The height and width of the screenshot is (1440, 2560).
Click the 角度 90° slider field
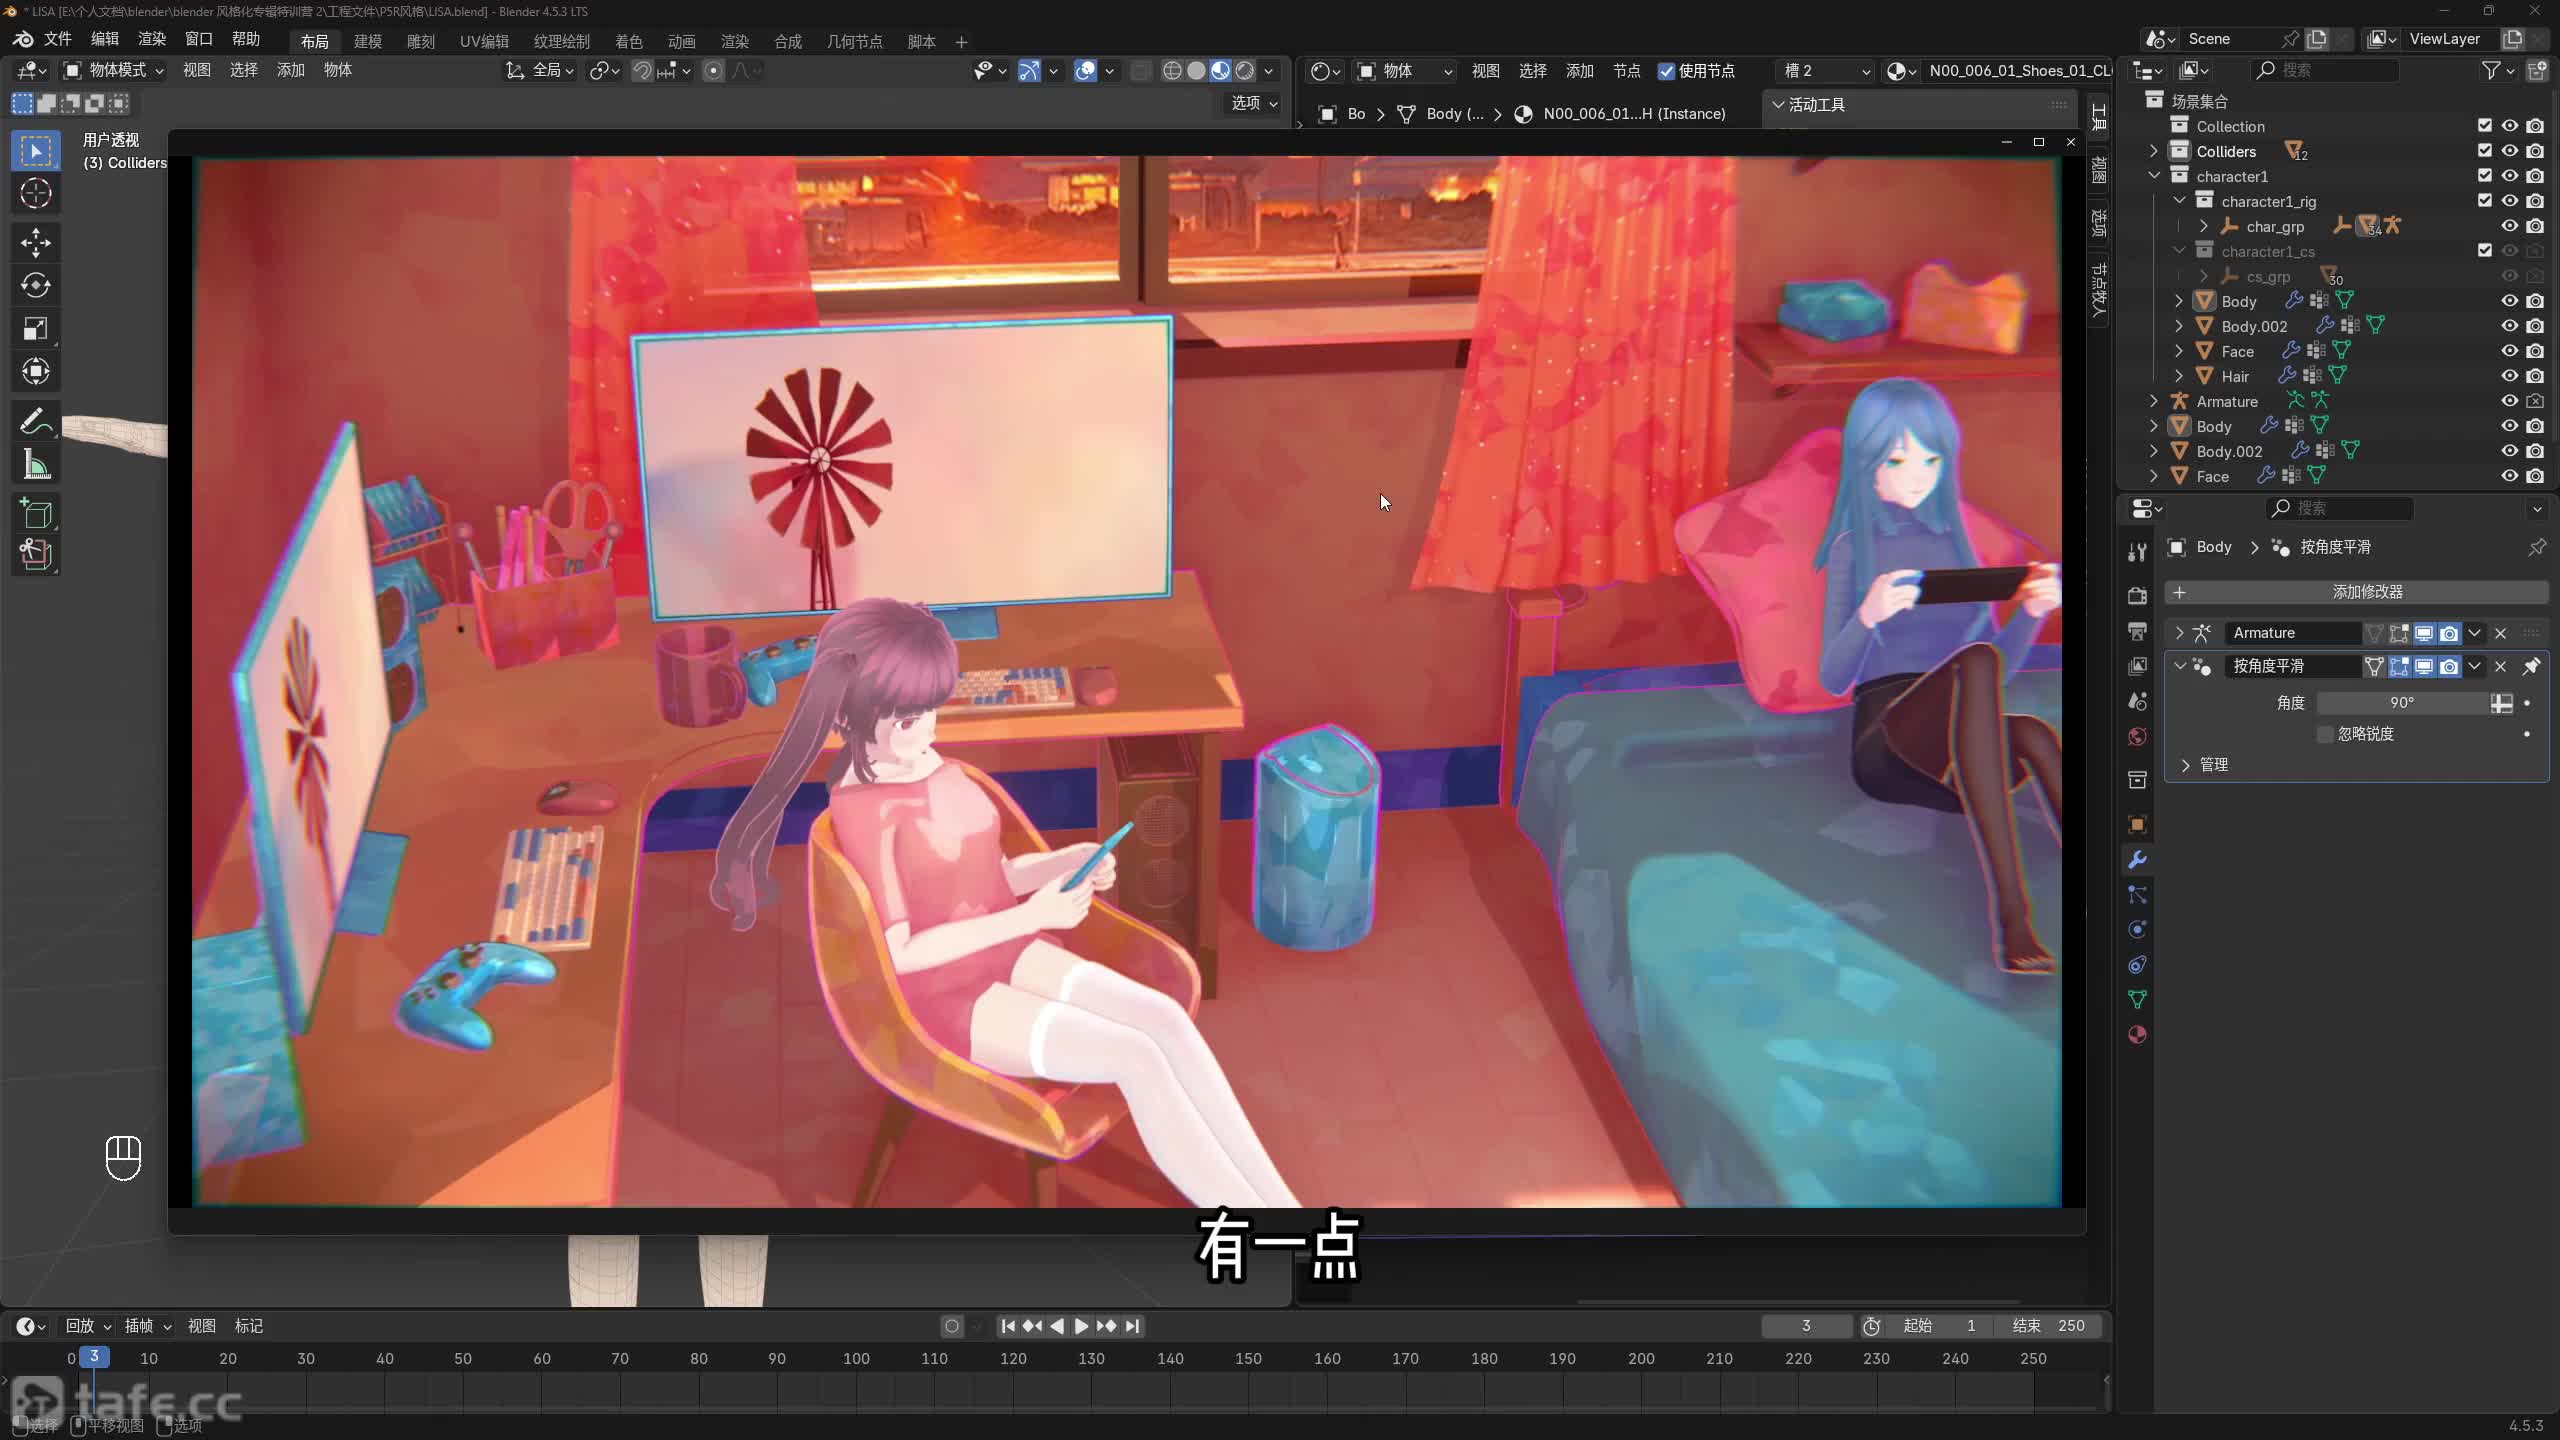2400,703
